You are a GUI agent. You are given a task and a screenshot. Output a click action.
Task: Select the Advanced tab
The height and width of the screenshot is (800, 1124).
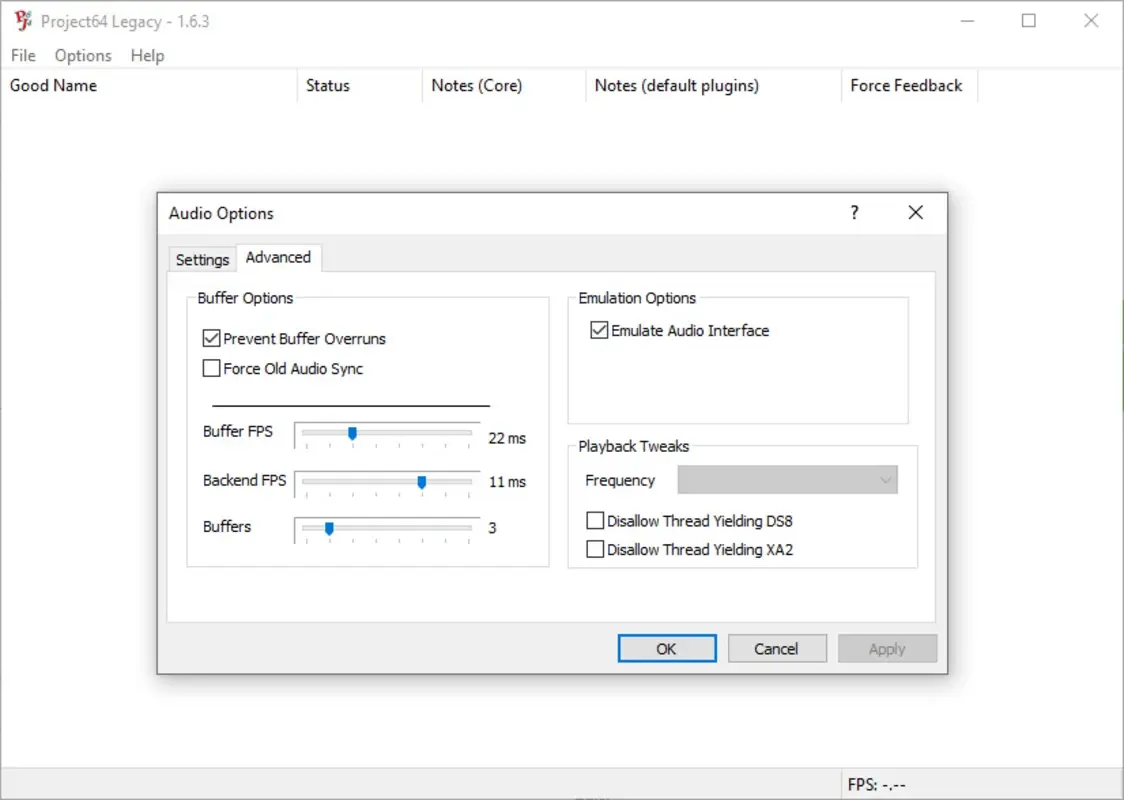278,257
